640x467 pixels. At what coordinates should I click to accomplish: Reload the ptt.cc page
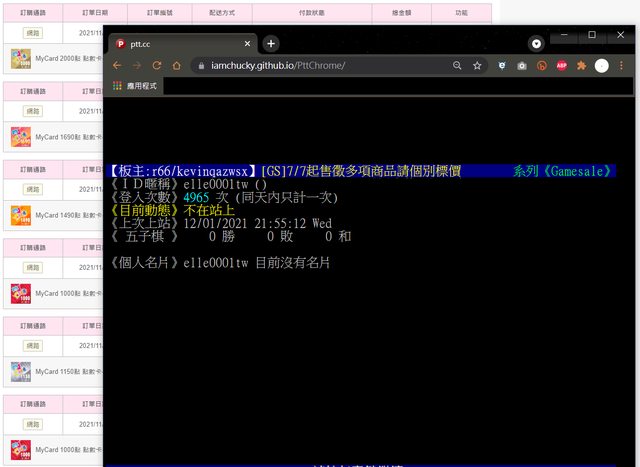[156, 65]
